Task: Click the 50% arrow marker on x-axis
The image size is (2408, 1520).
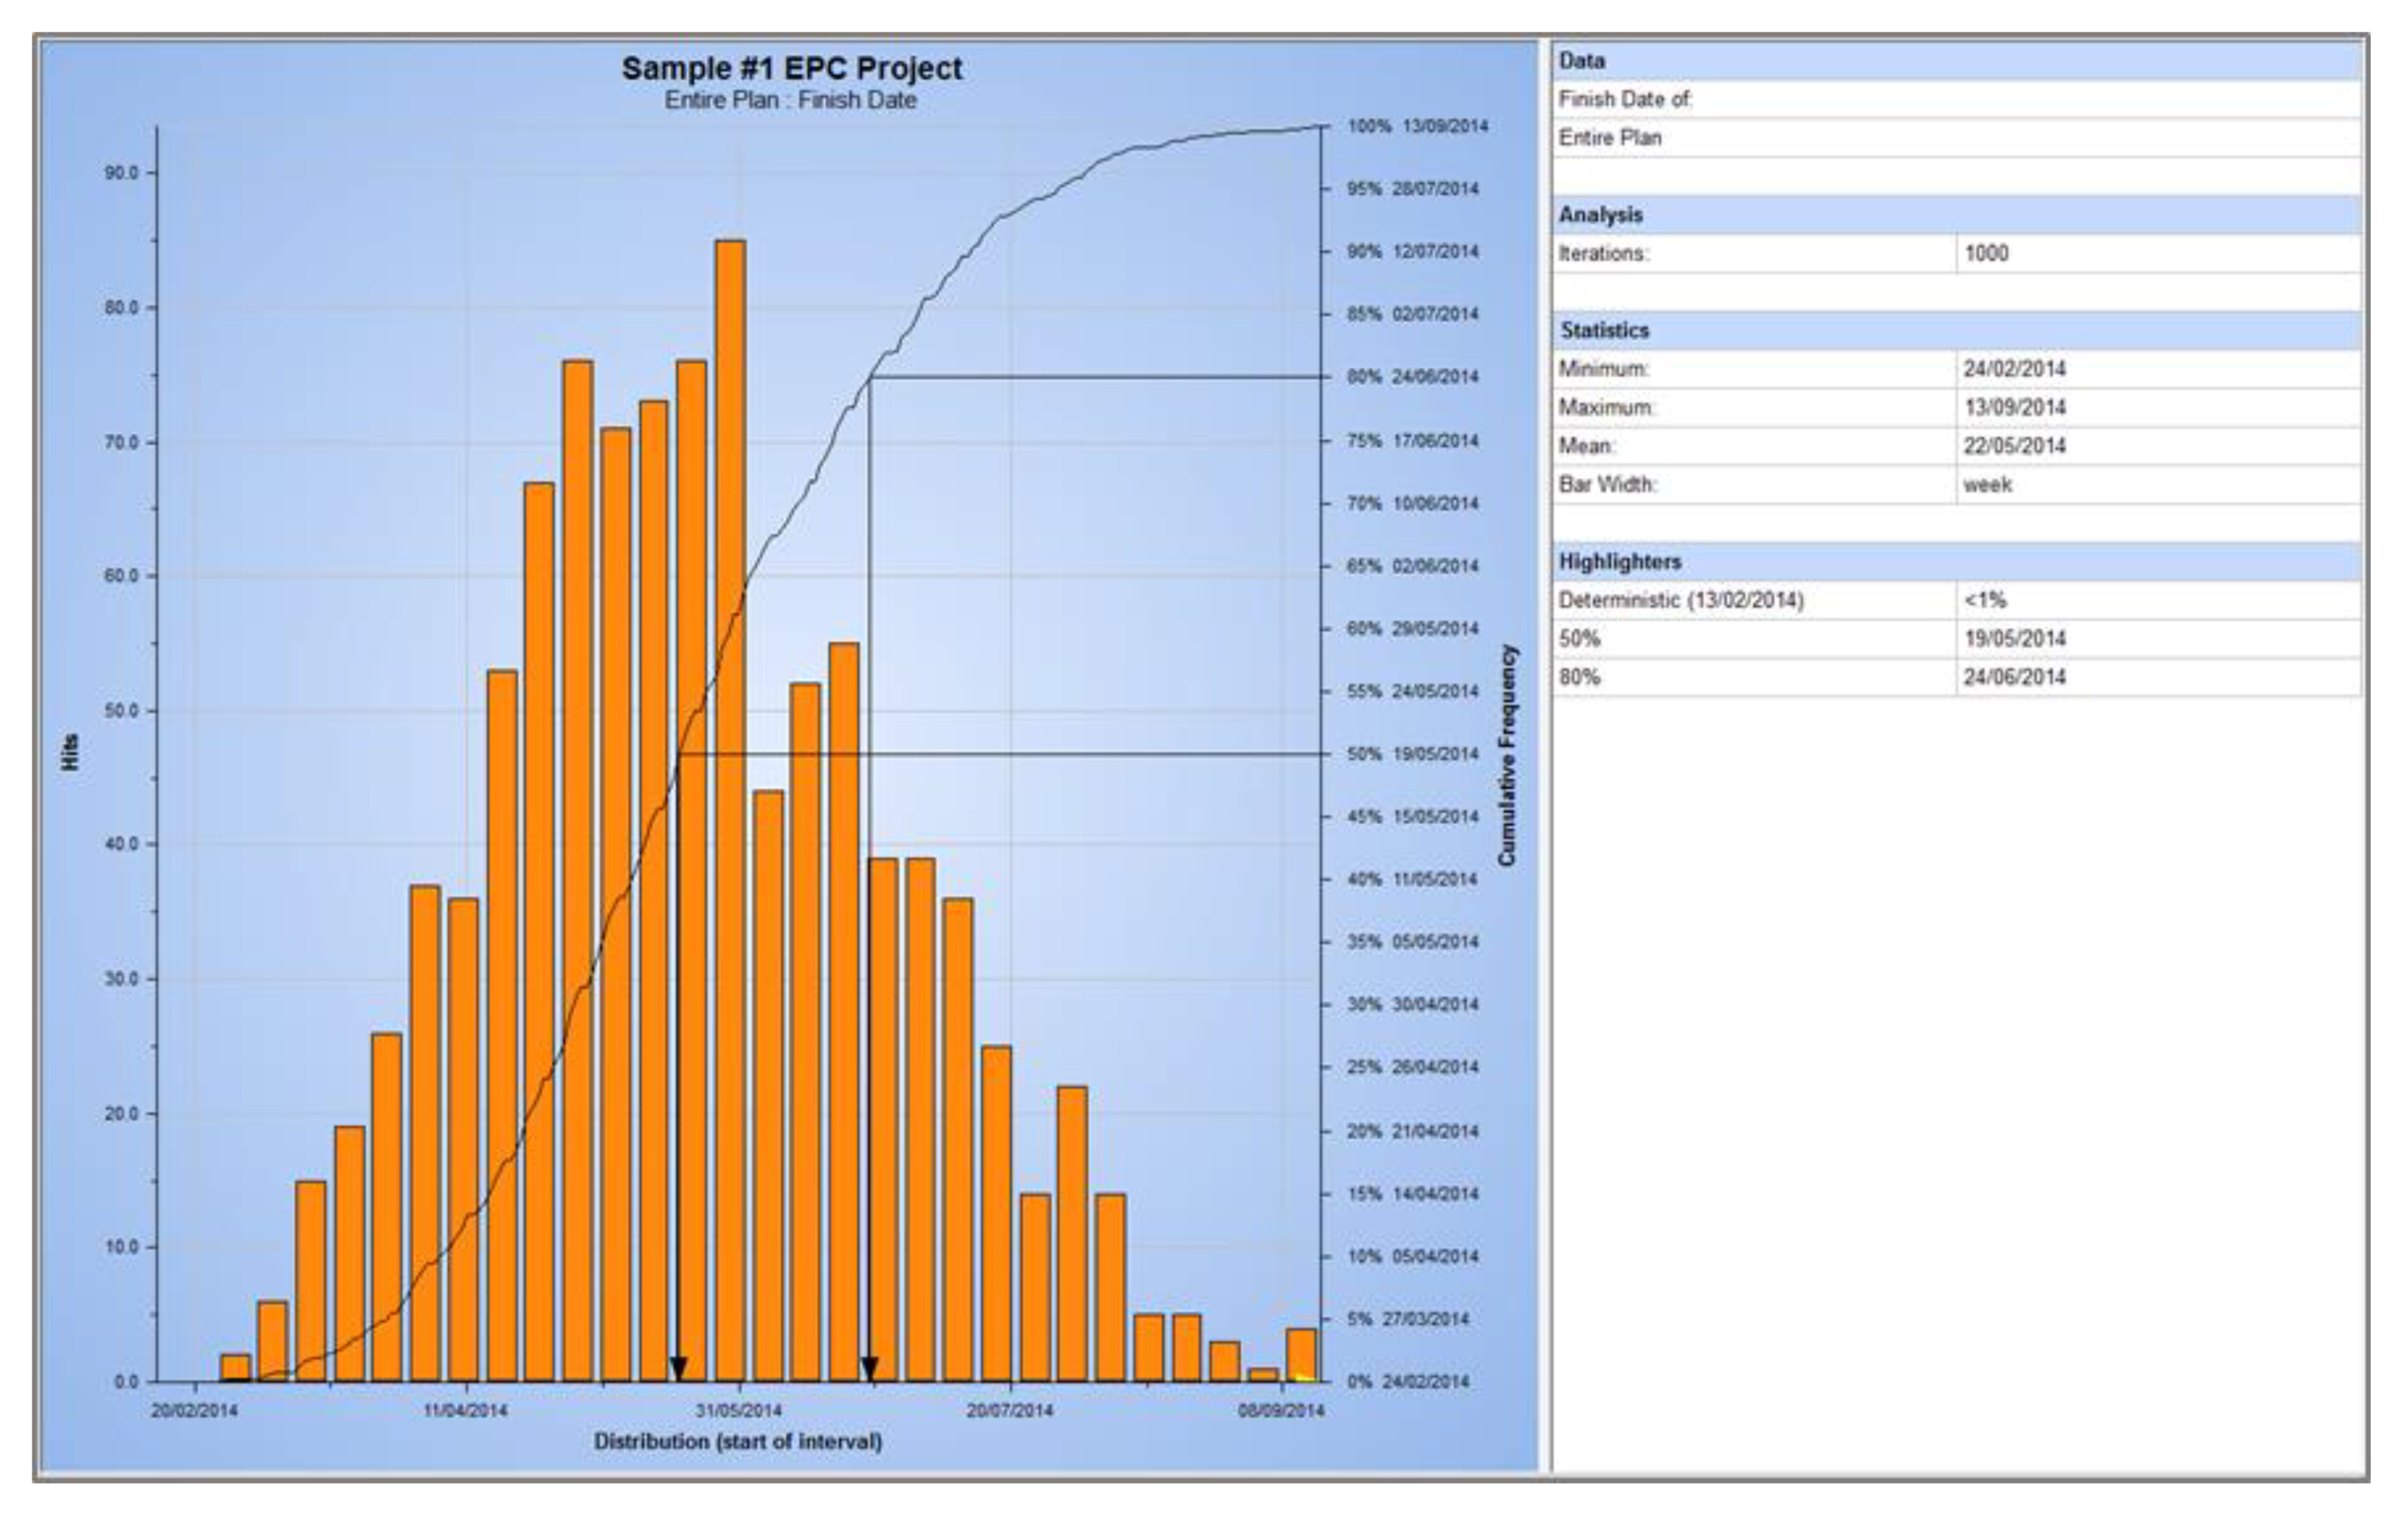Action: (678, 1367)
